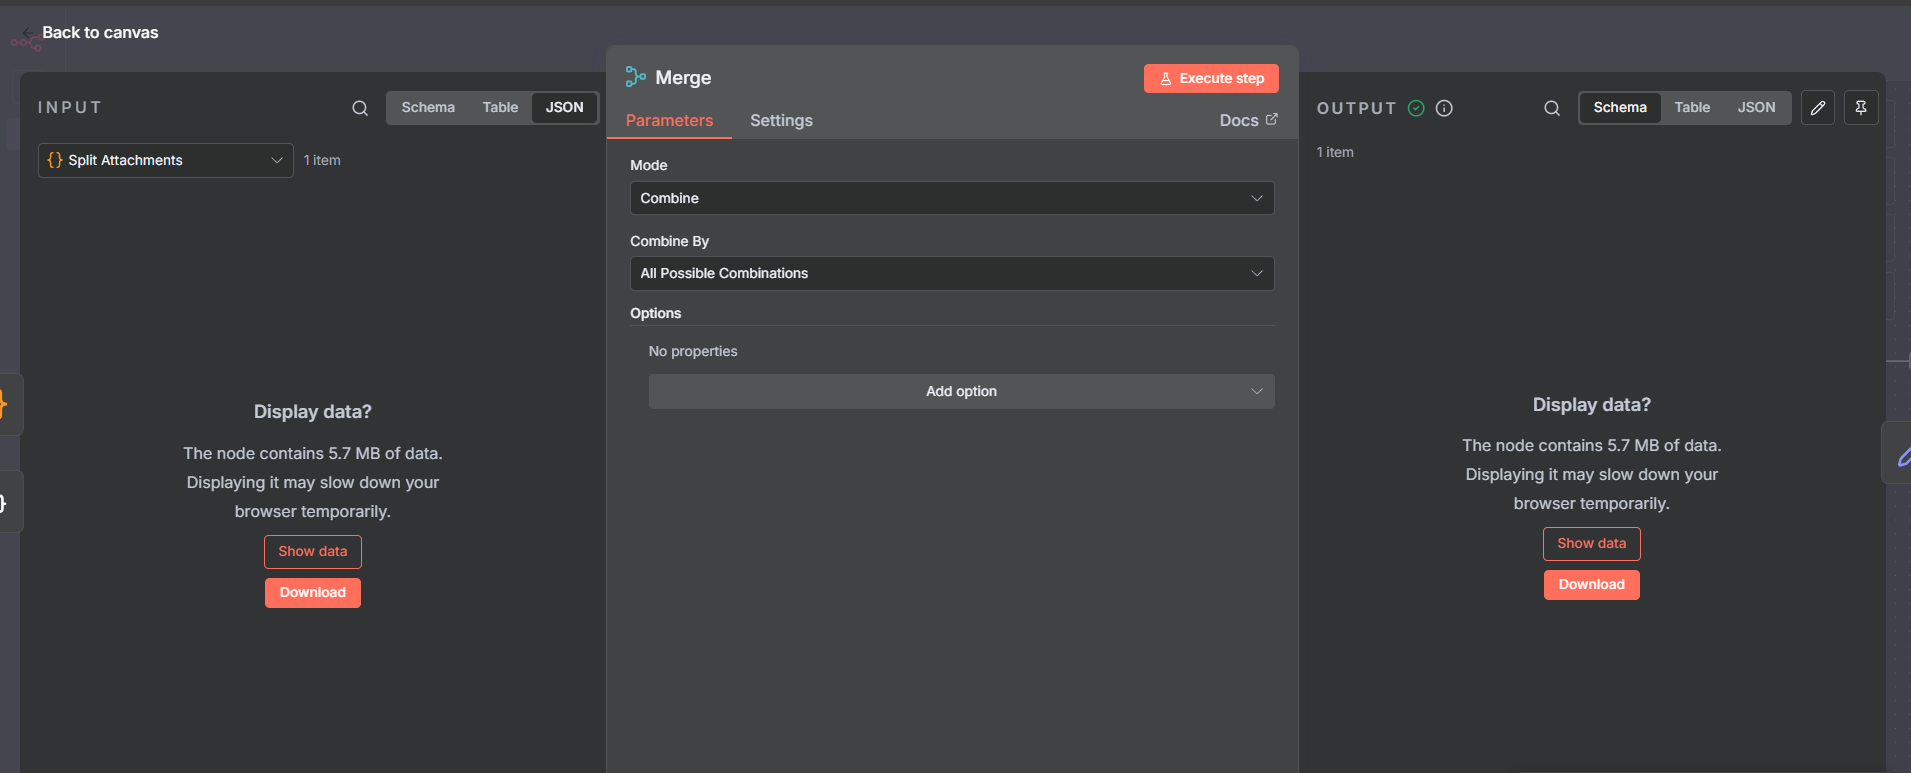Pin the output data with pin icon
This screenshot has width=1911, height=773.
click(x=1861, y=108)
